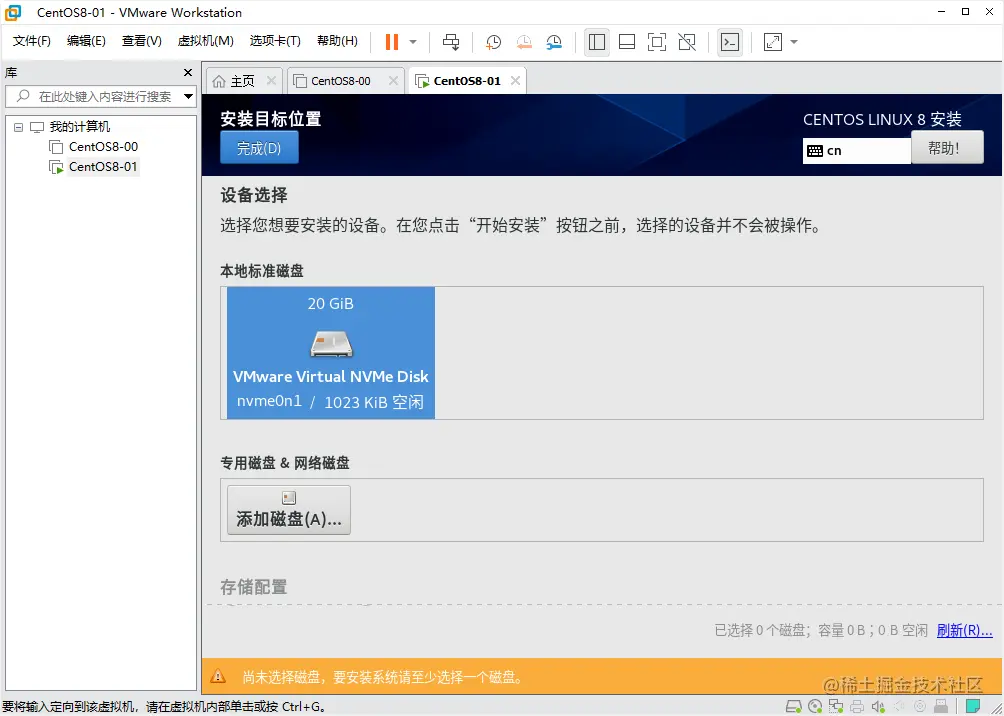Click the CD/DVD device status icon
This screenshot has height=716, width=1004.
[x=814, y=706]
